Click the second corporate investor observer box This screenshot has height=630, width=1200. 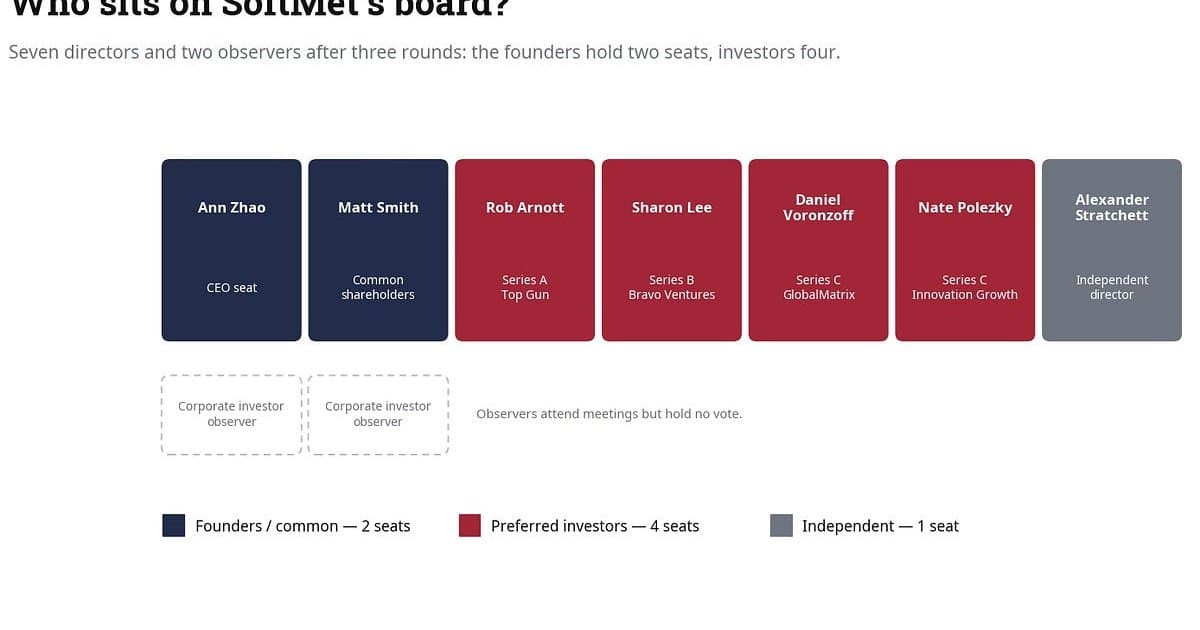[x=378, y=415]
